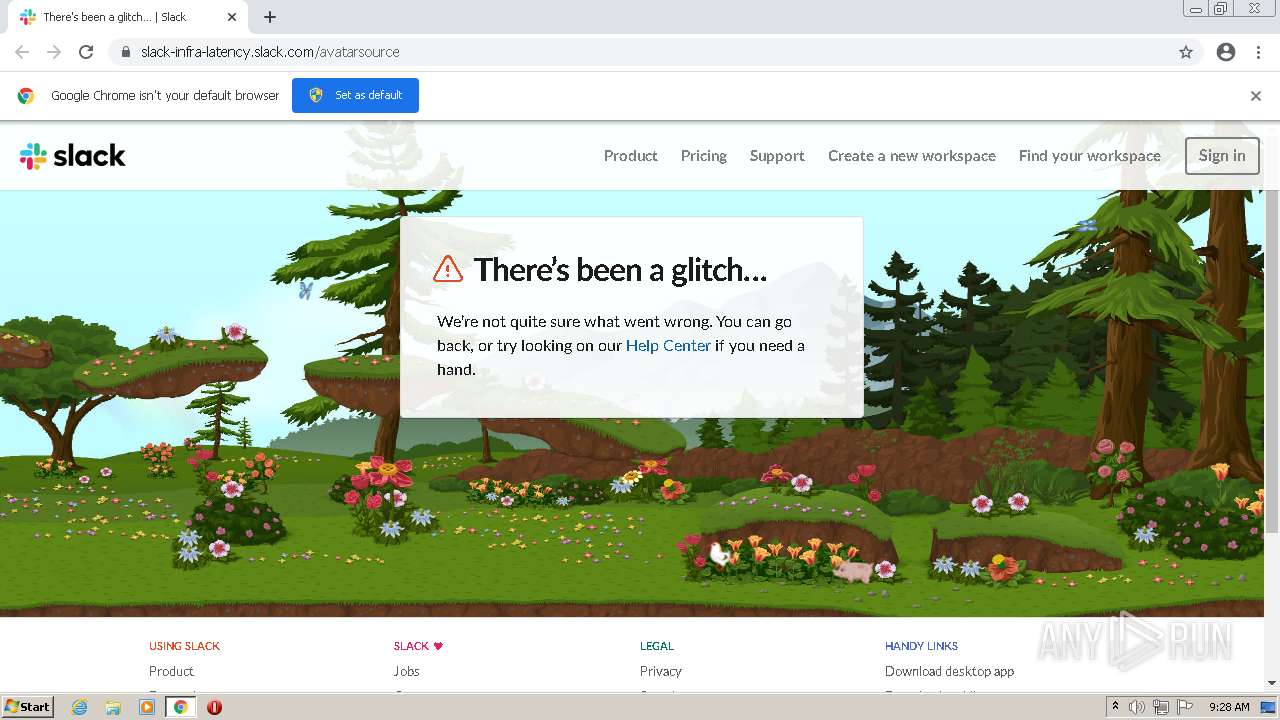
Task: Click the Show desktop button on taskbar
Action: (1269, 707)
